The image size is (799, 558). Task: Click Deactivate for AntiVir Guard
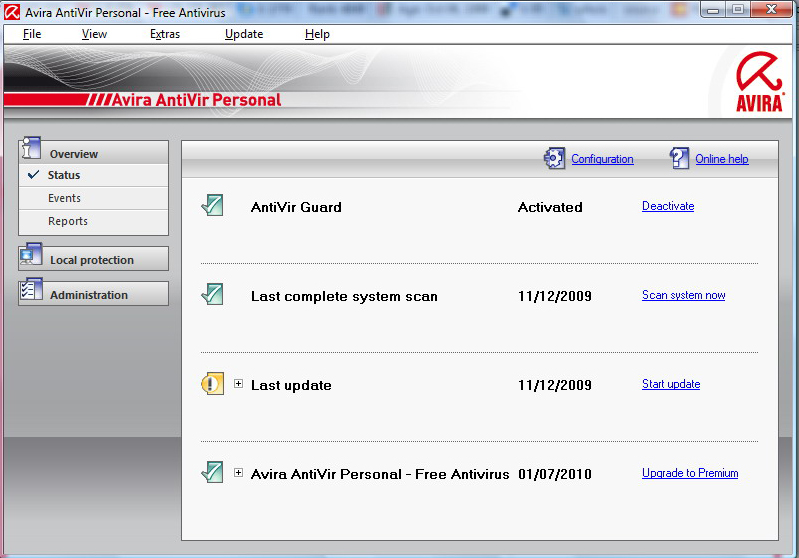(x=668, y=206)
